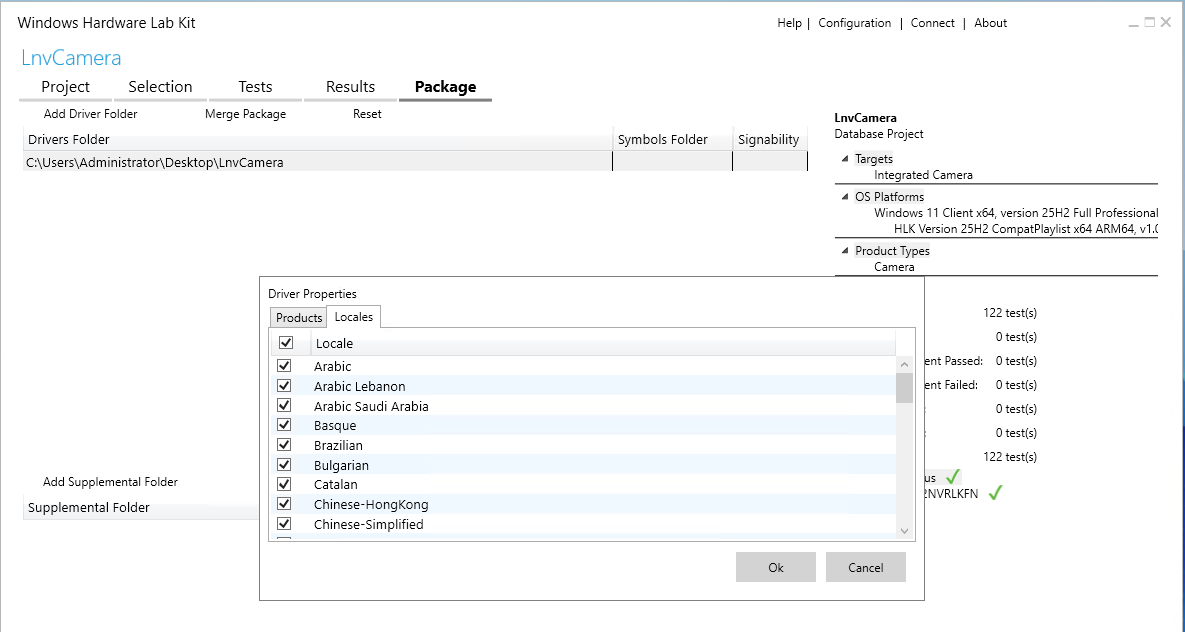This screenshot has width=1185, height=632.
Task: Click the green checkmark beside RNVRLKFN
Action: click(995, 493)
